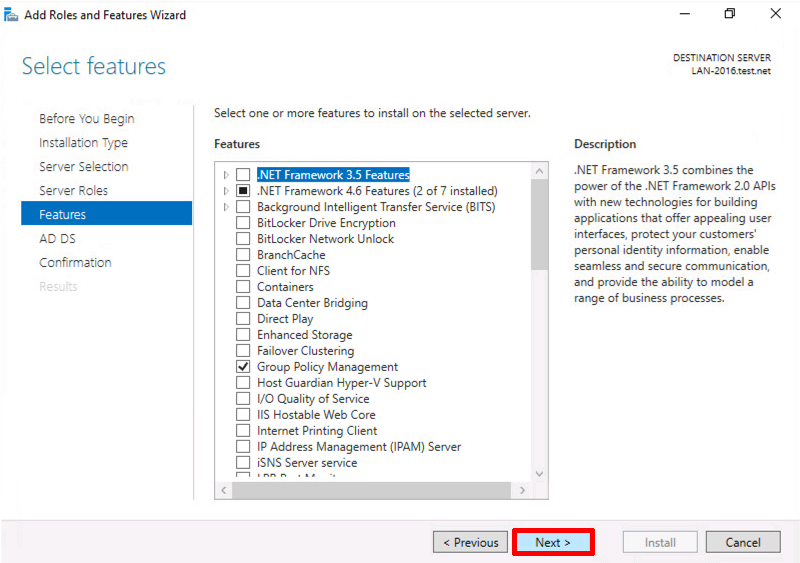800x563 pixels.
Task: Click the scroll down arrow in Features list
Action: (x=539, y=474)
